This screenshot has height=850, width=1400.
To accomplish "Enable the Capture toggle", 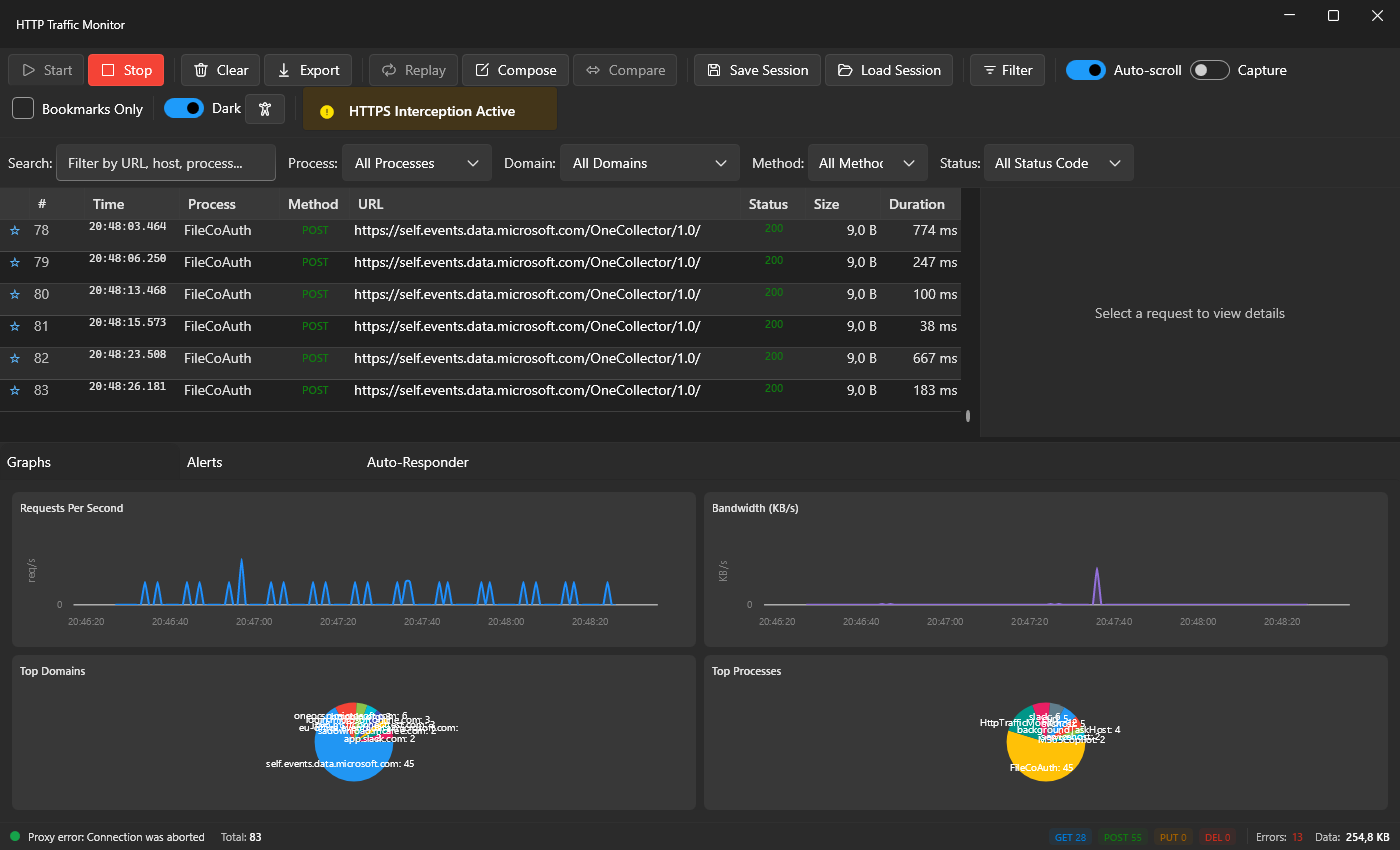I will [x=1210, y=70].
